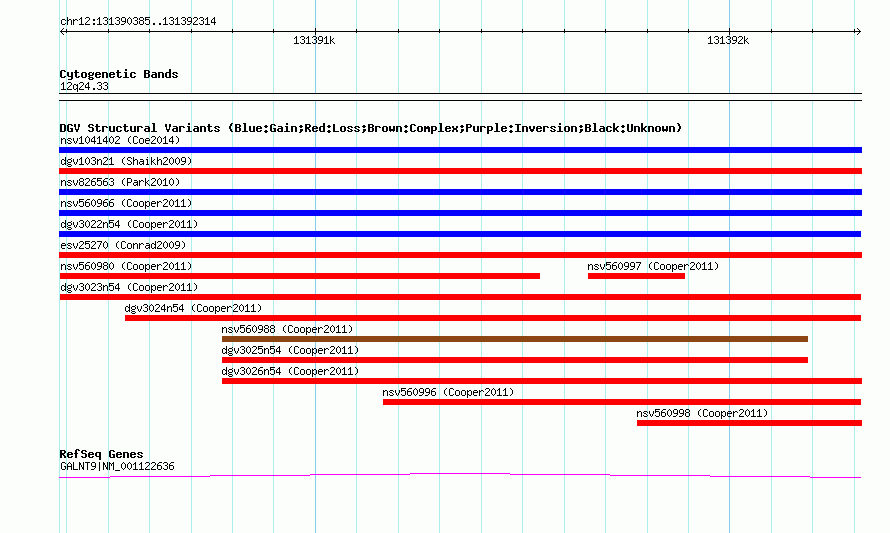Select the dgv3023n54 (Cooper2011) label
The width and height of the screenshot is (890, 533).
(x=129, y=287)
